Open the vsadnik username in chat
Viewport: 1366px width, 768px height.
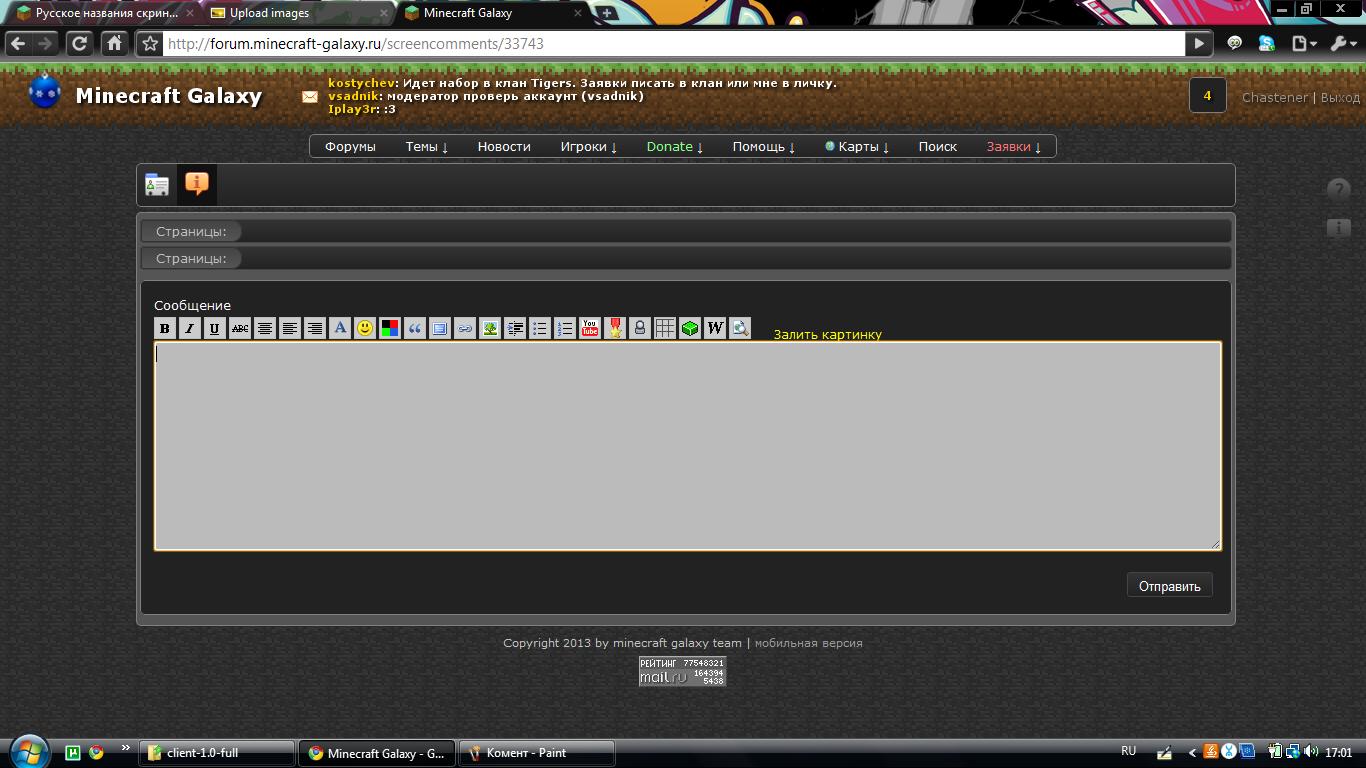point(353,96)
